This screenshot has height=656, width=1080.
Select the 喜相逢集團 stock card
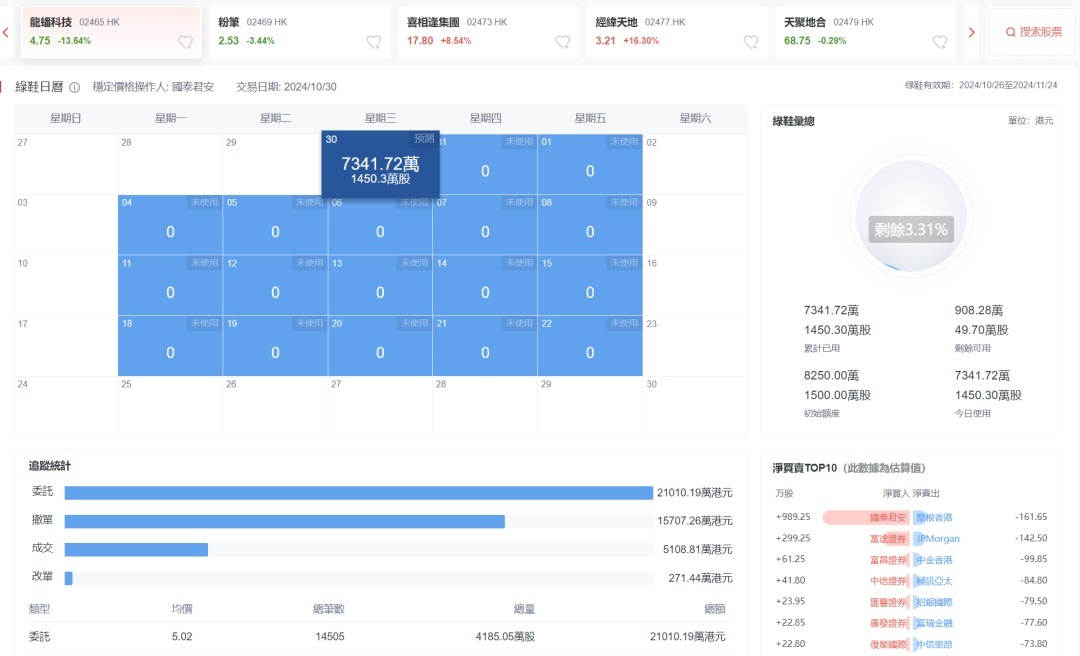pyautogui.click(x=488, y=32)
